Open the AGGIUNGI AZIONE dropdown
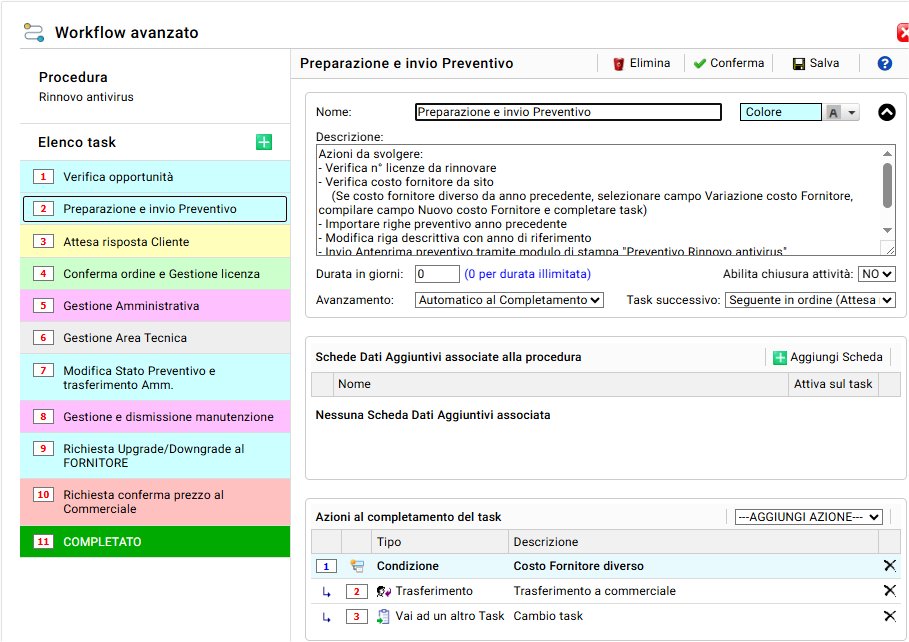The height and width of the screenshot is (642, 909). point(809,517)
